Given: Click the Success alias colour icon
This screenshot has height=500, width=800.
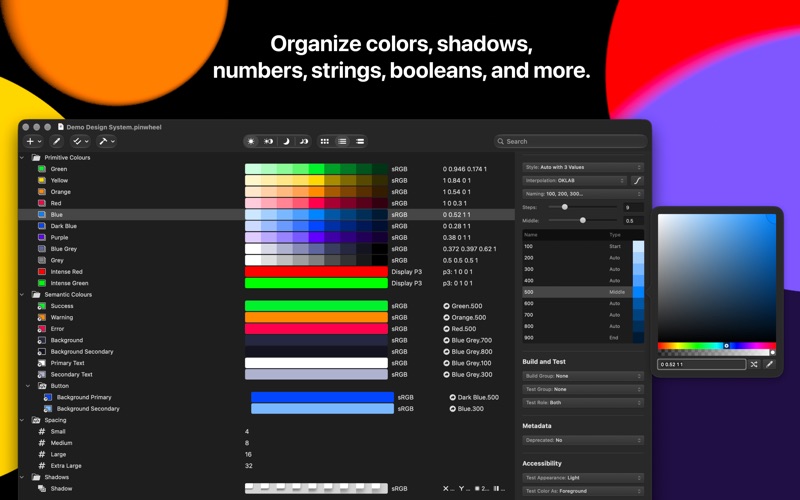Looking at the screenshot, I should pos(42,306).
